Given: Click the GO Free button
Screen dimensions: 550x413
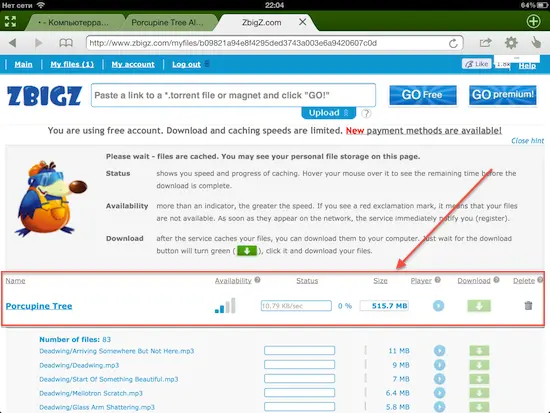Looking at the screenshot, I should (x=423, y=95).
